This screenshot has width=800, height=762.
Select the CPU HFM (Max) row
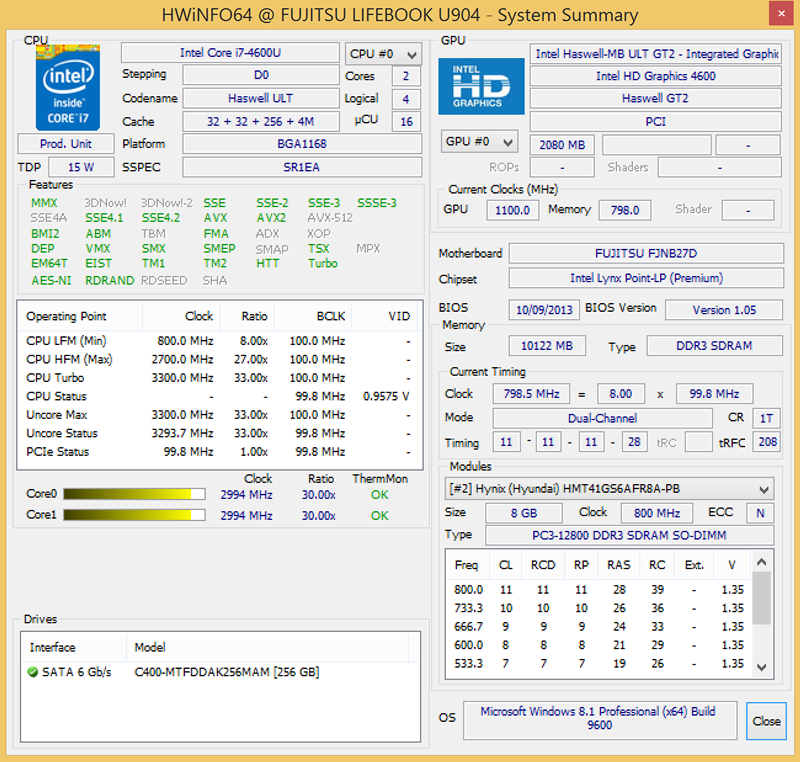coord(219,360)
